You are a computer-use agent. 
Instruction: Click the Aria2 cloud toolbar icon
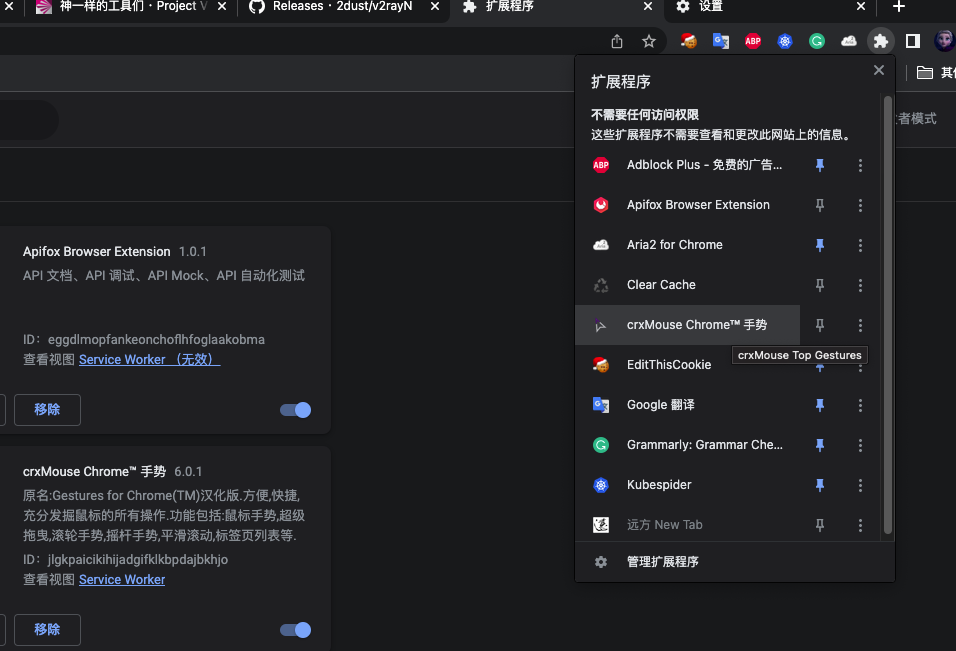[849, 41]
